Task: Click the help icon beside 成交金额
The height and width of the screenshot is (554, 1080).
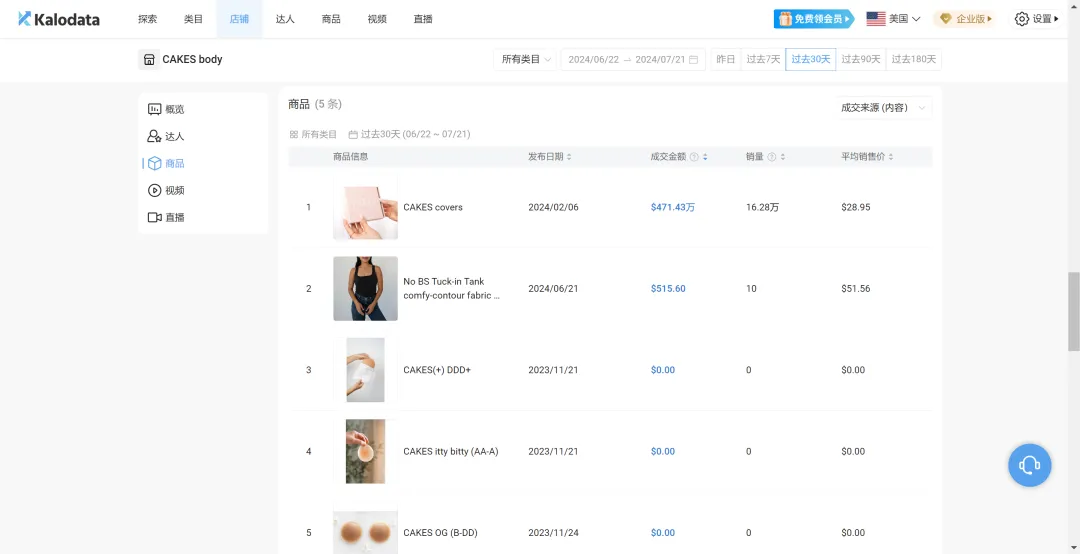Action: (x=694, y=157)
